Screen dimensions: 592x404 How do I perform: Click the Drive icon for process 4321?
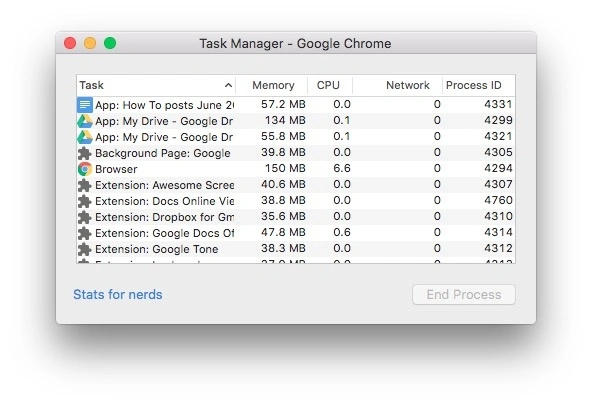point(85,137)
